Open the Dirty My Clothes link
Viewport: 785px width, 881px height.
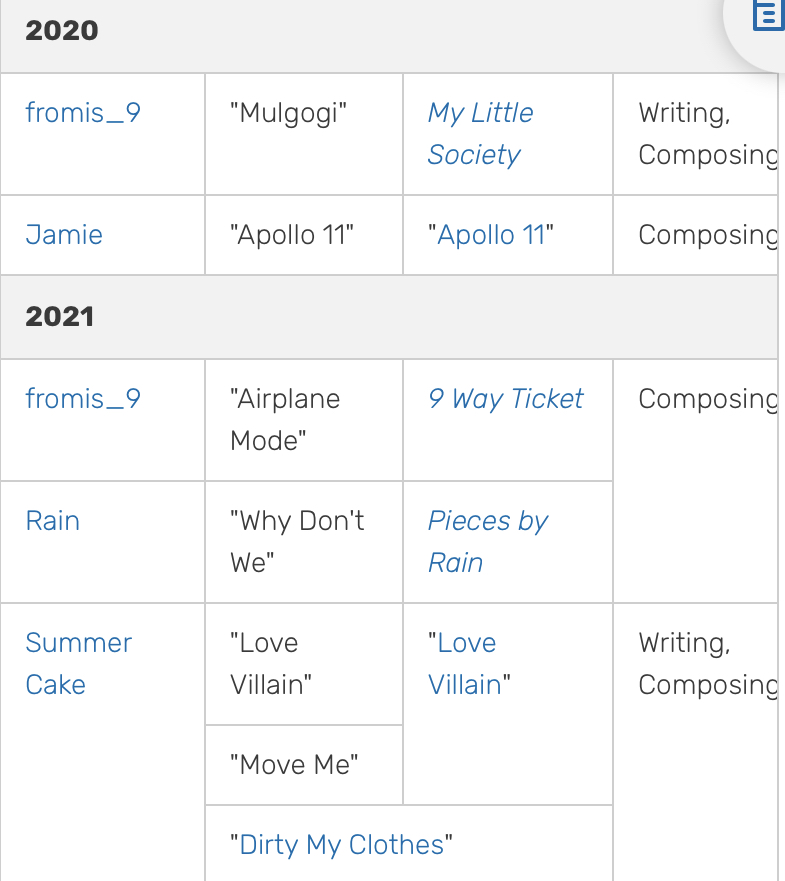tap(342, 844)
